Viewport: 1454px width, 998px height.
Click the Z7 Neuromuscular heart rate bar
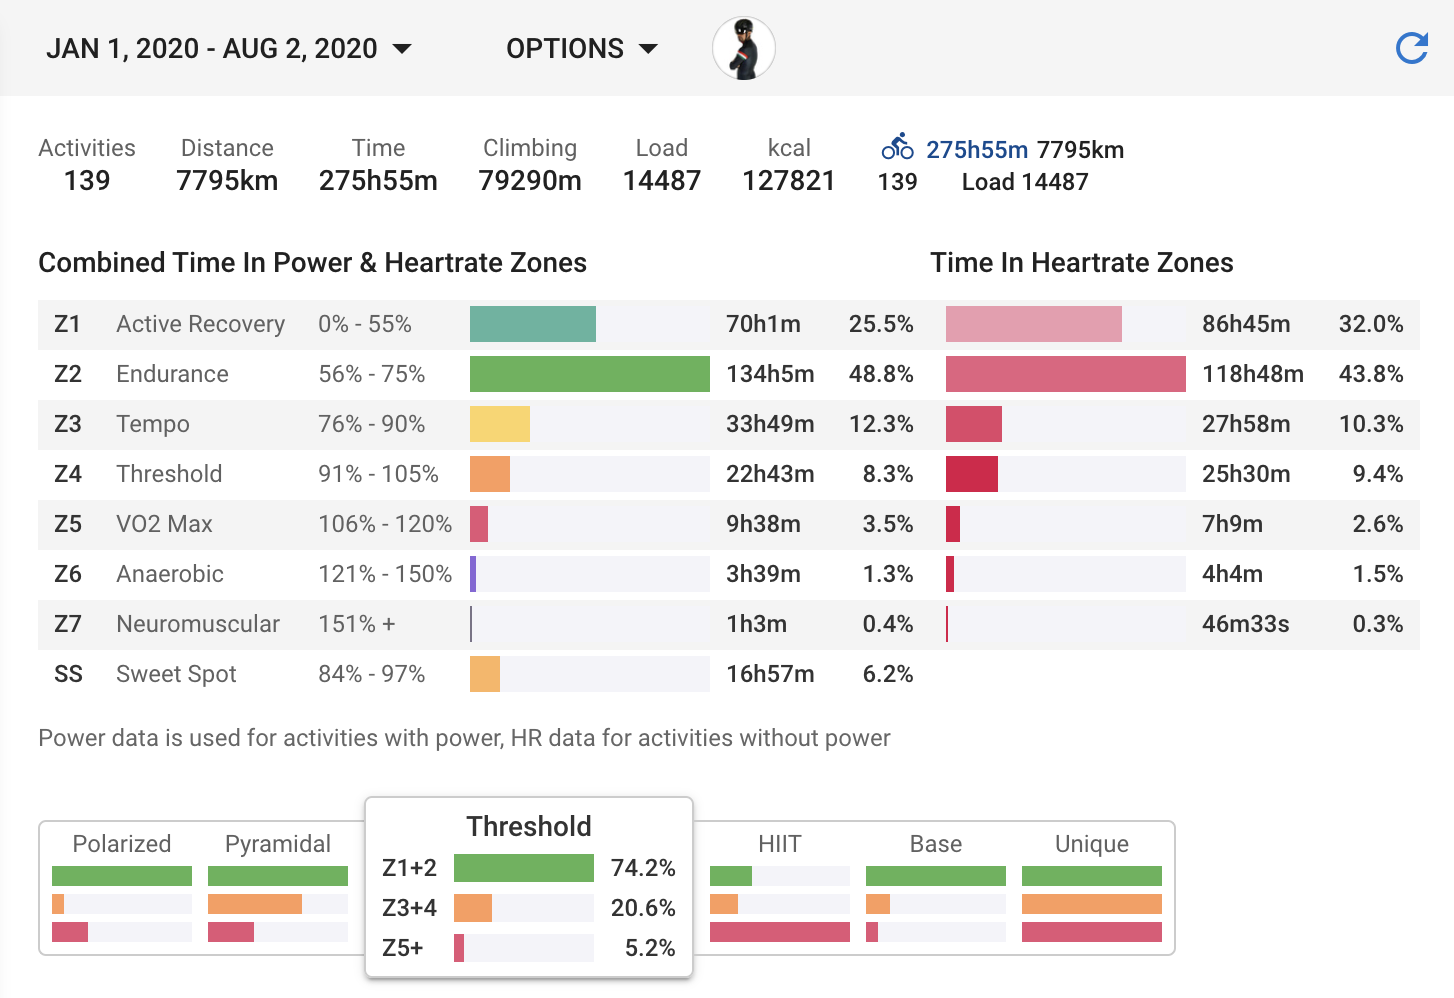pos(947,623)
